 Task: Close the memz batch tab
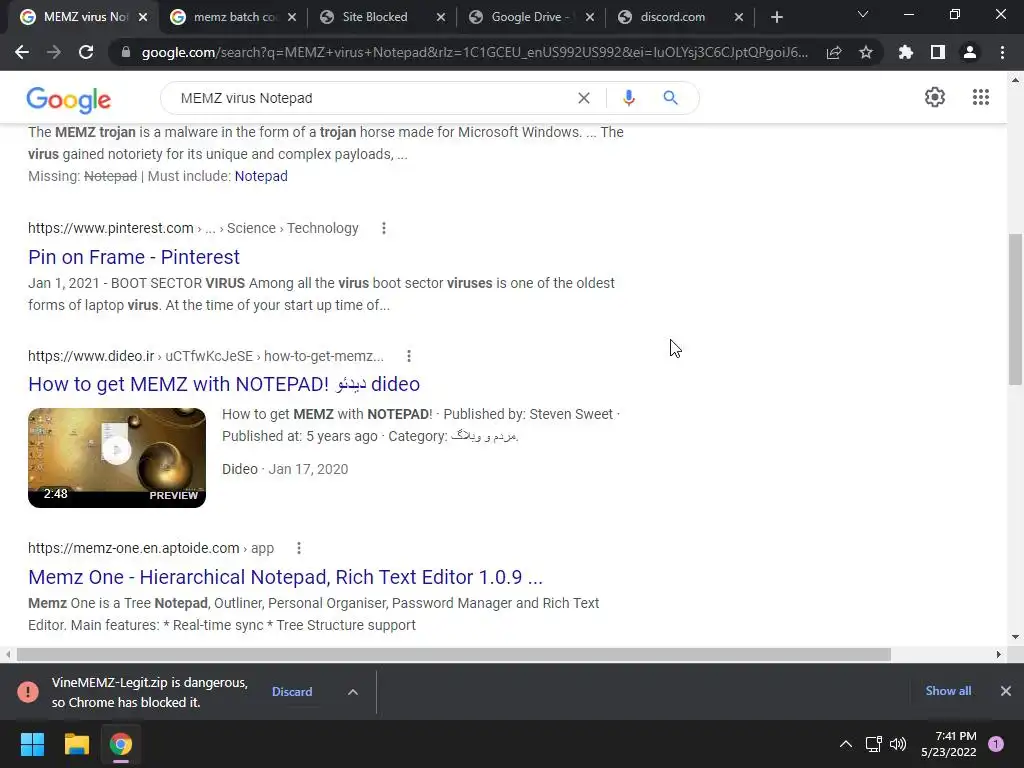292,17
